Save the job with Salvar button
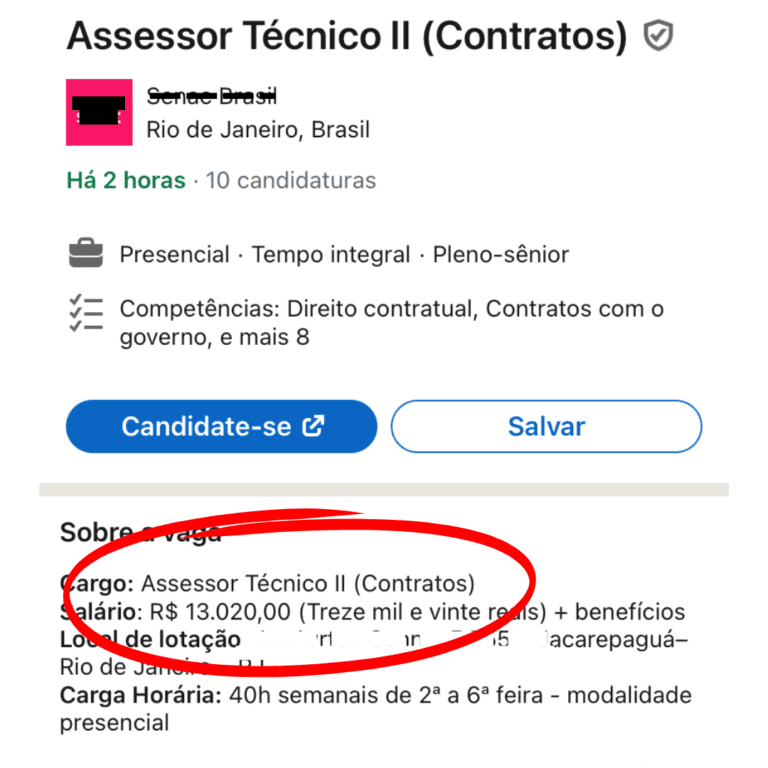This screenshot has height=768, width=768. pos(546,426)
